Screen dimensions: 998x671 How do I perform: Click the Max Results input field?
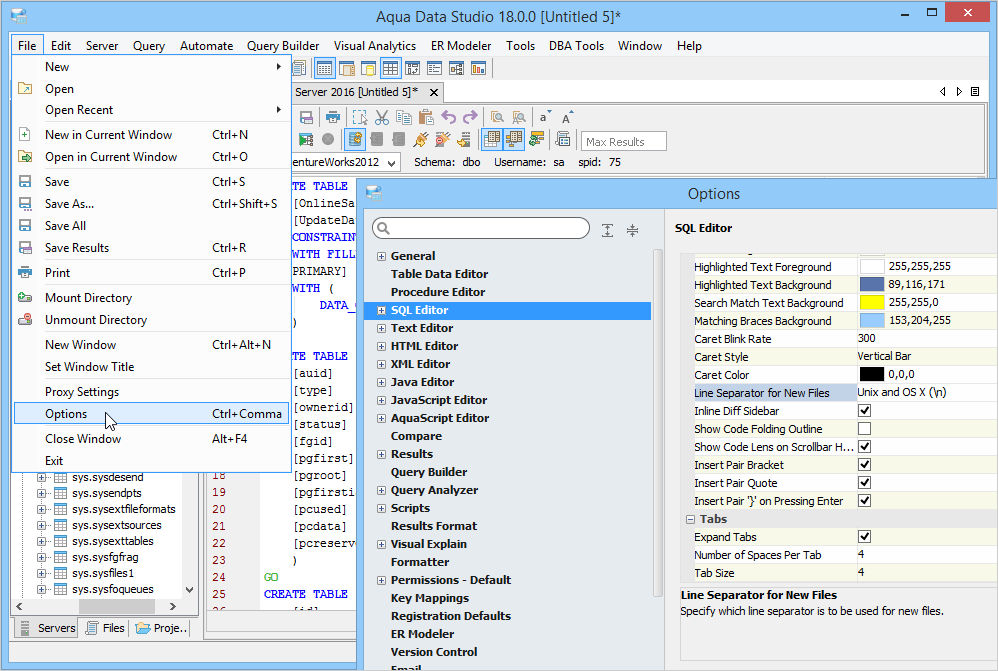point(624,142)
